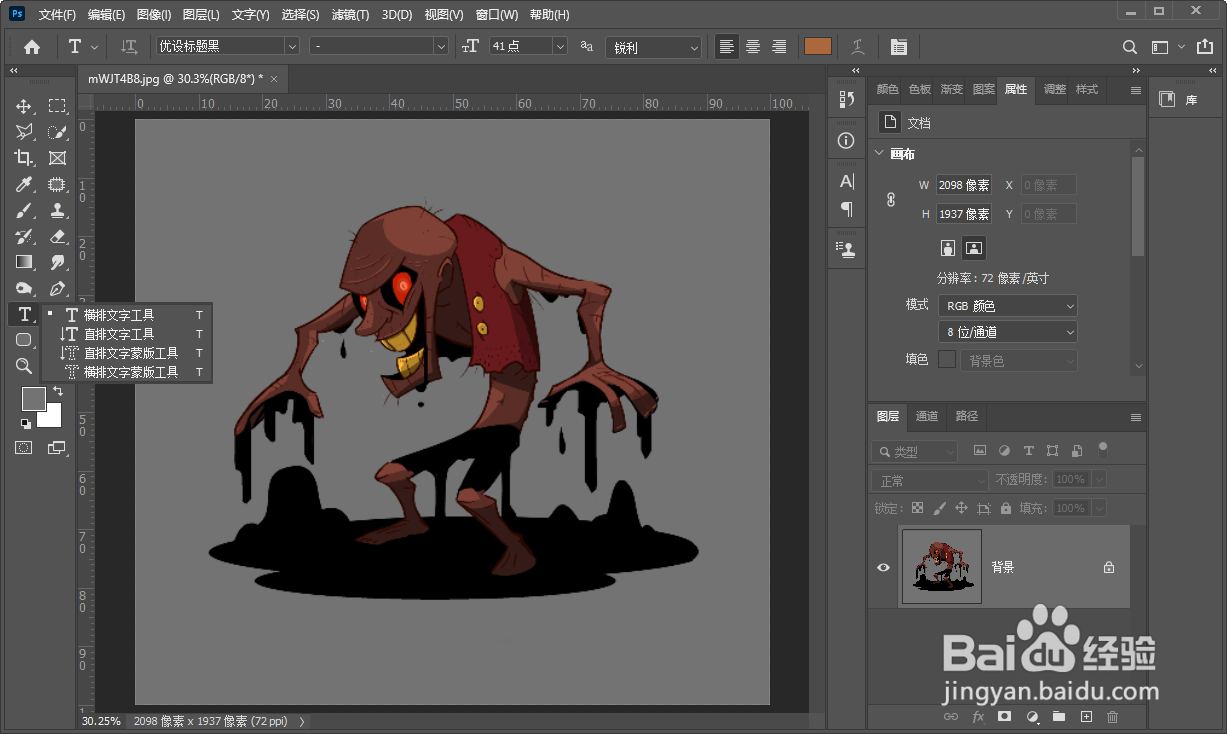1227x734 pixels.
Task: Select the Brush tool
Action: pos(24,210)
